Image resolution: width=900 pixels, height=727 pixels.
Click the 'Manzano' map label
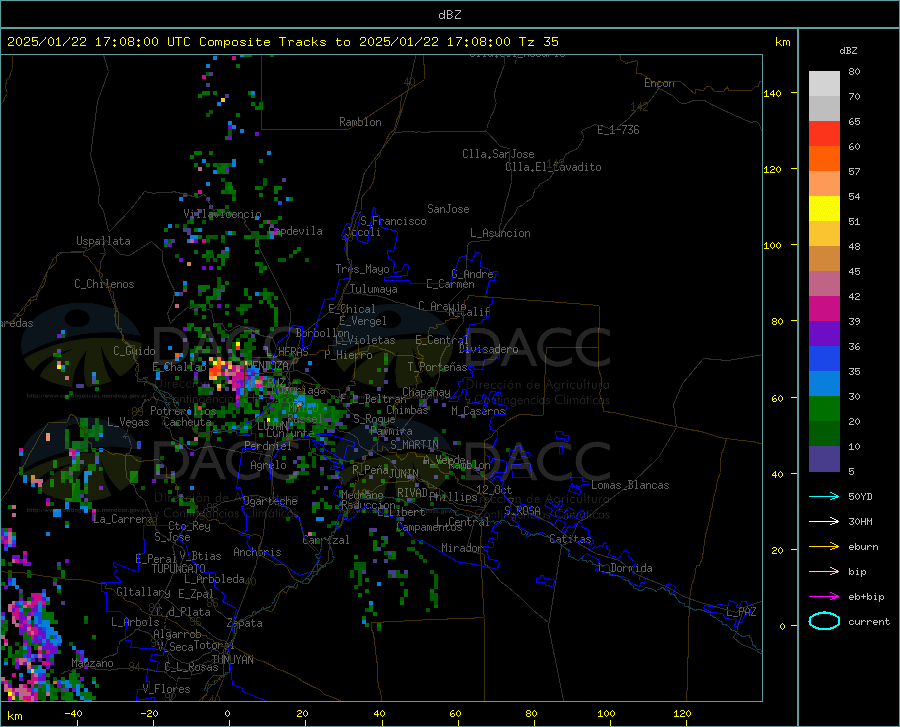click(x=92, y=663)
